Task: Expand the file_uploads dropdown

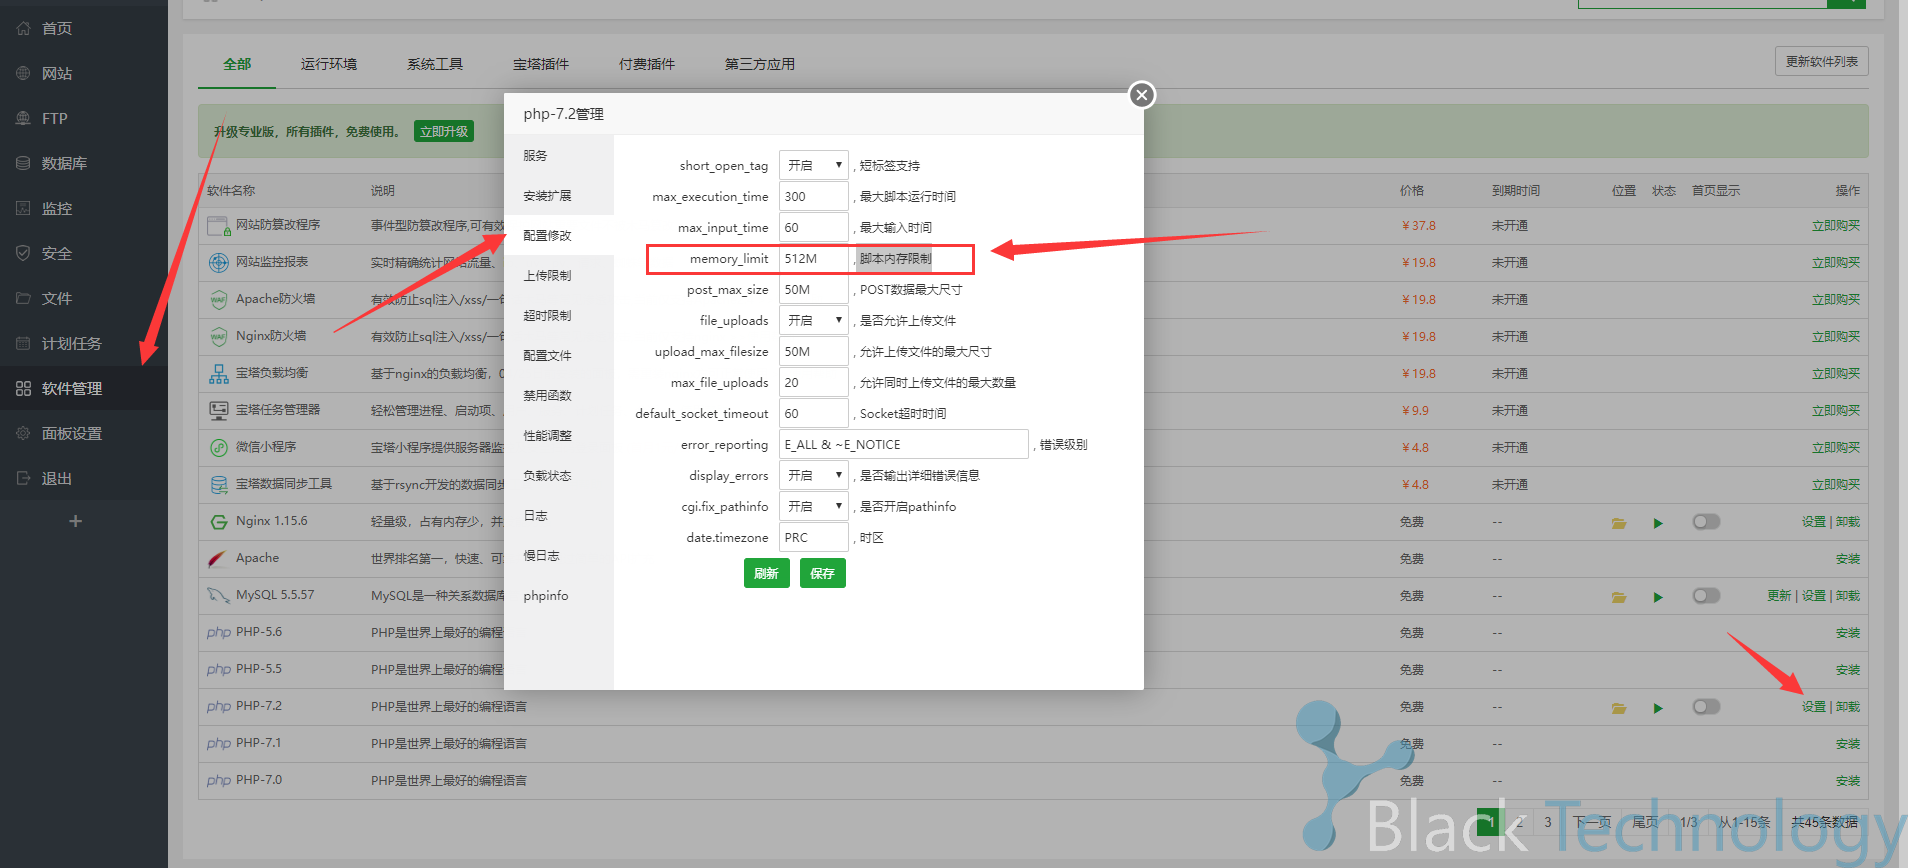Action: 813,320
